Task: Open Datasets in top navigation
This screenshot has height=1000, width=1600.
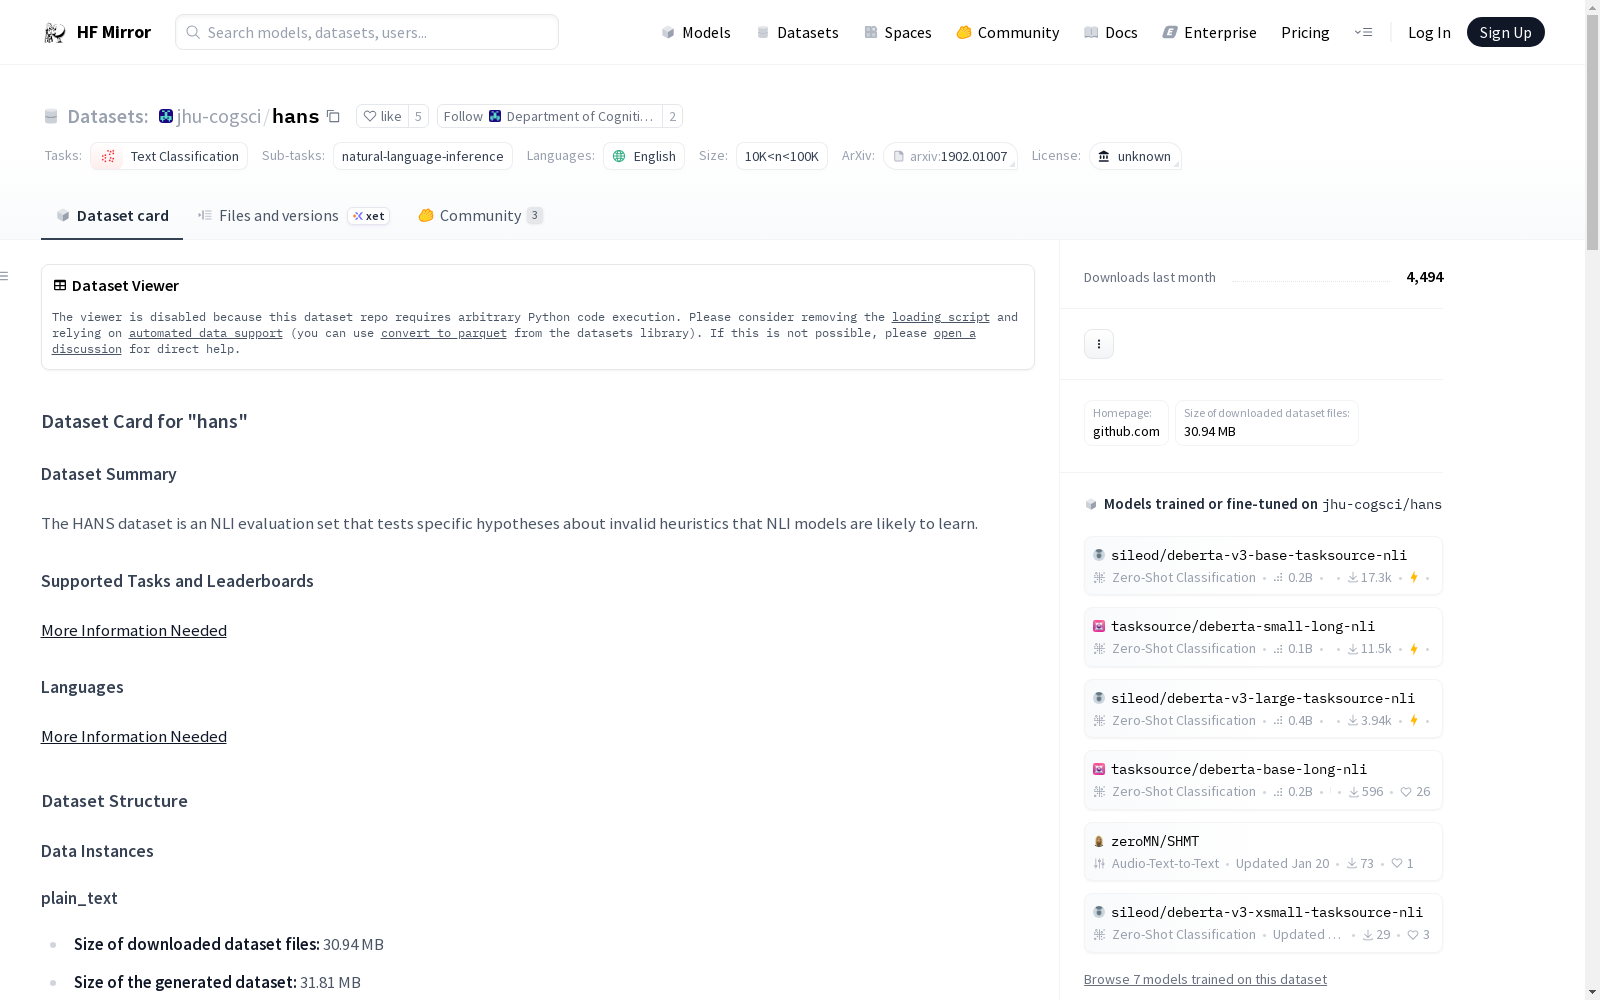Action: pyautogui.click(x=797, y=33)
